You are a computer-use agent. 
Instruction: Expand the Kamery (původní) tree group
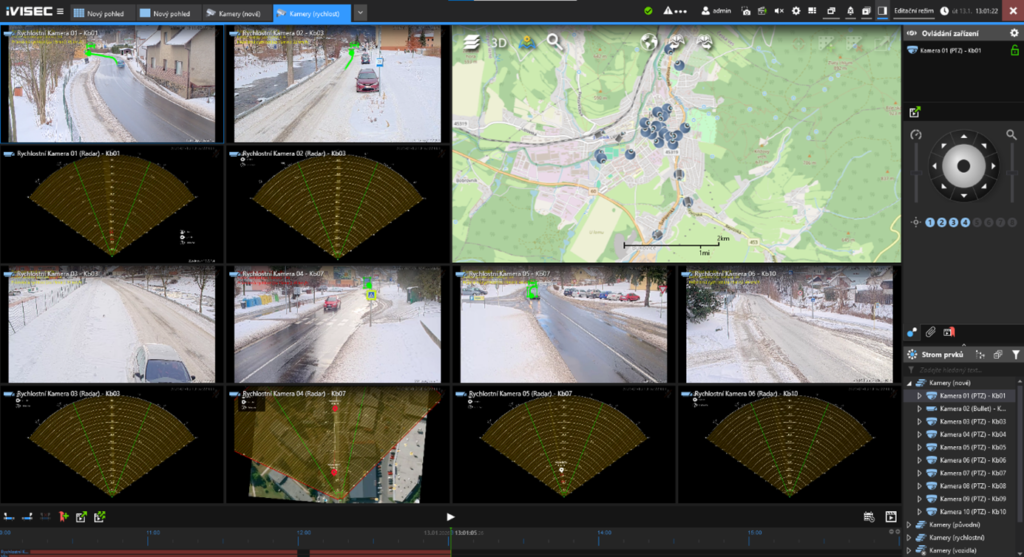(909, 524)
